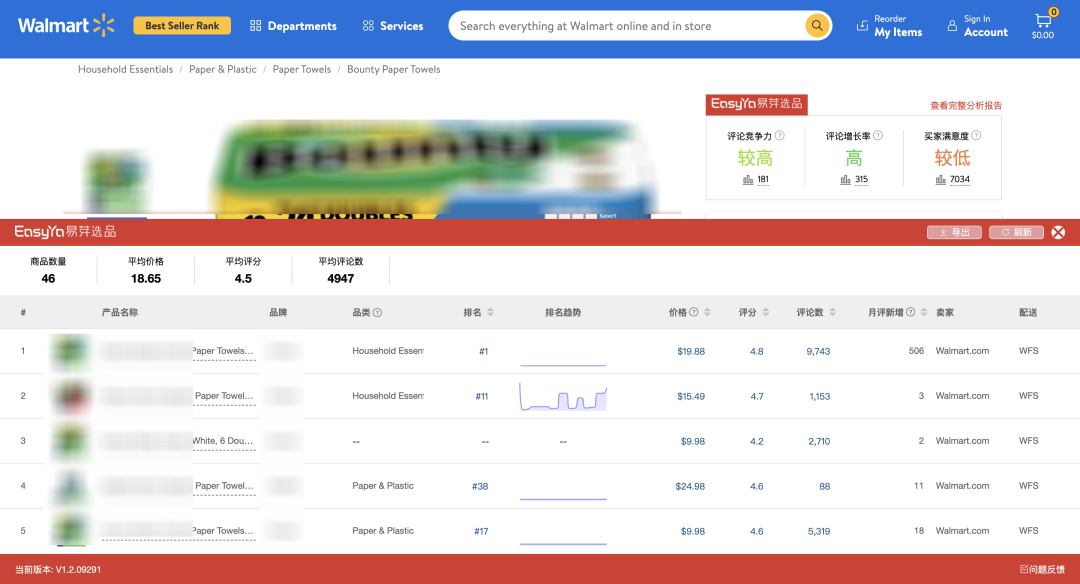Image resolution: width=1080 pixels, height=584 pixels.
Task: Click the 刷新 refresh button
Action: [1016, 232]
